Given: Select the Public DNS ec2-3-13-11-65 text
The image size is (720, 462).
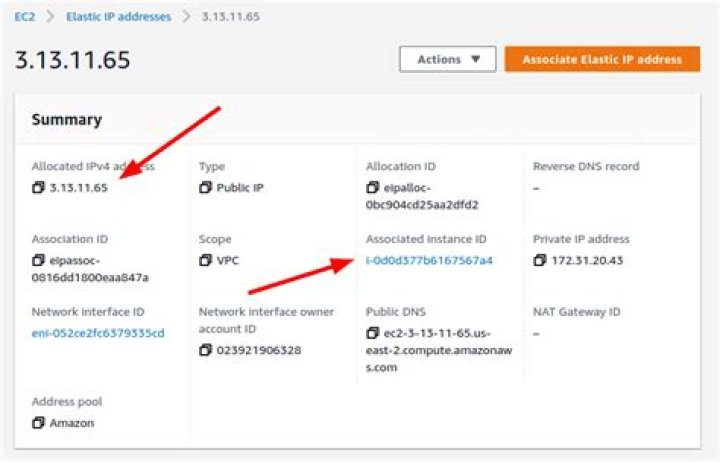Looking at the screenshot, I should (x=439, y=350).
